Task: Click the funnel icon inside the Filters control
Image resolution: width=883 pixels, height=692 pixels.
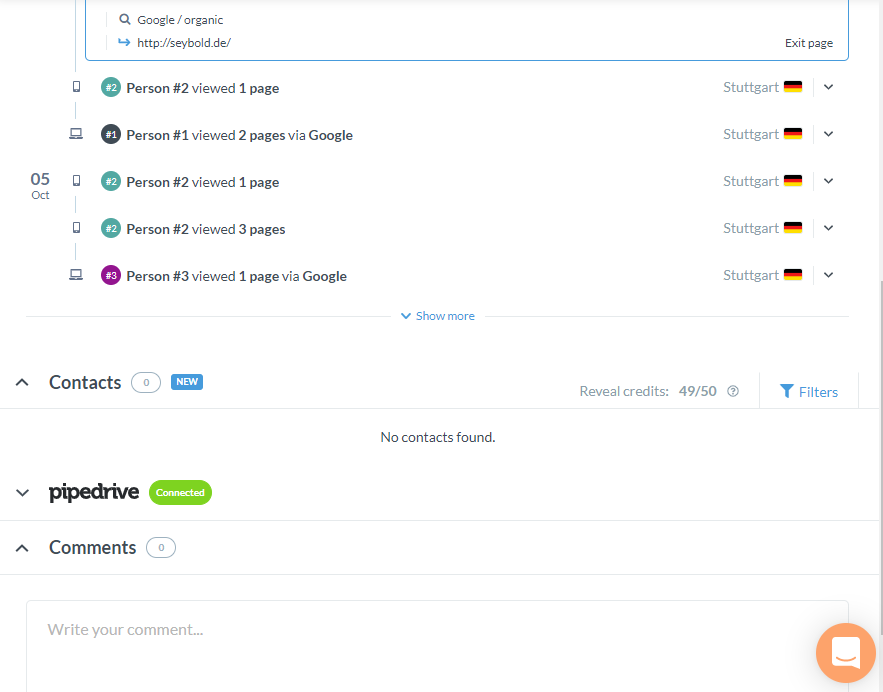Action: [x=788, y=391]
